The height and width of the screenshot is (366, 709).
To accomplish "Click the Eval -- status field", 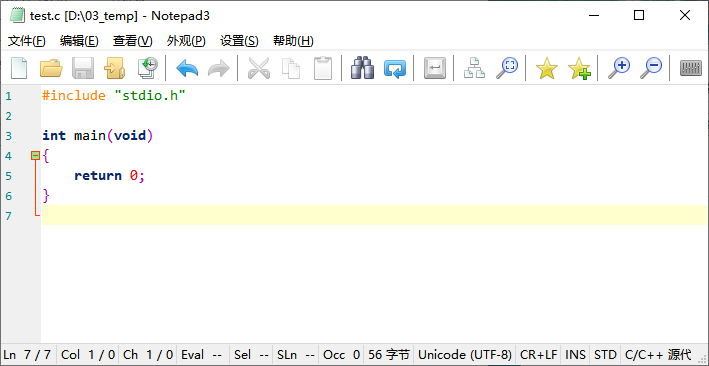I will (x=202, y=355).
